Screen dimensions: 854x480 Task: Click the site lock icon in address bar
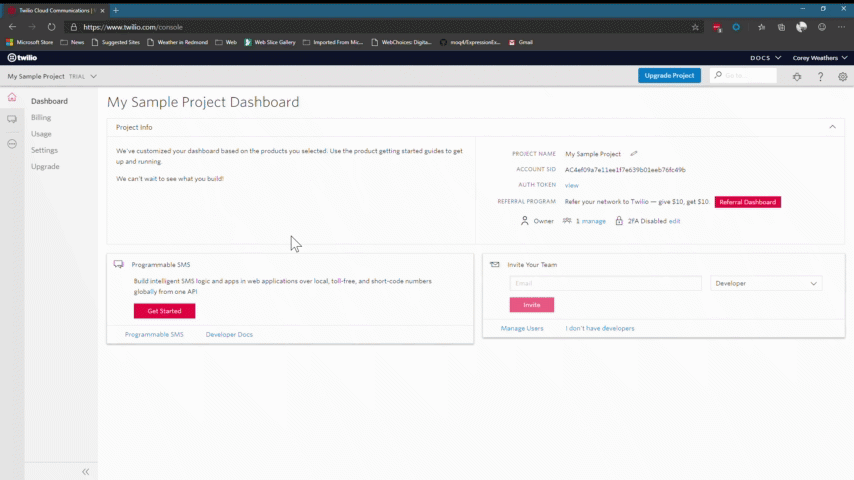click(74, 27)
